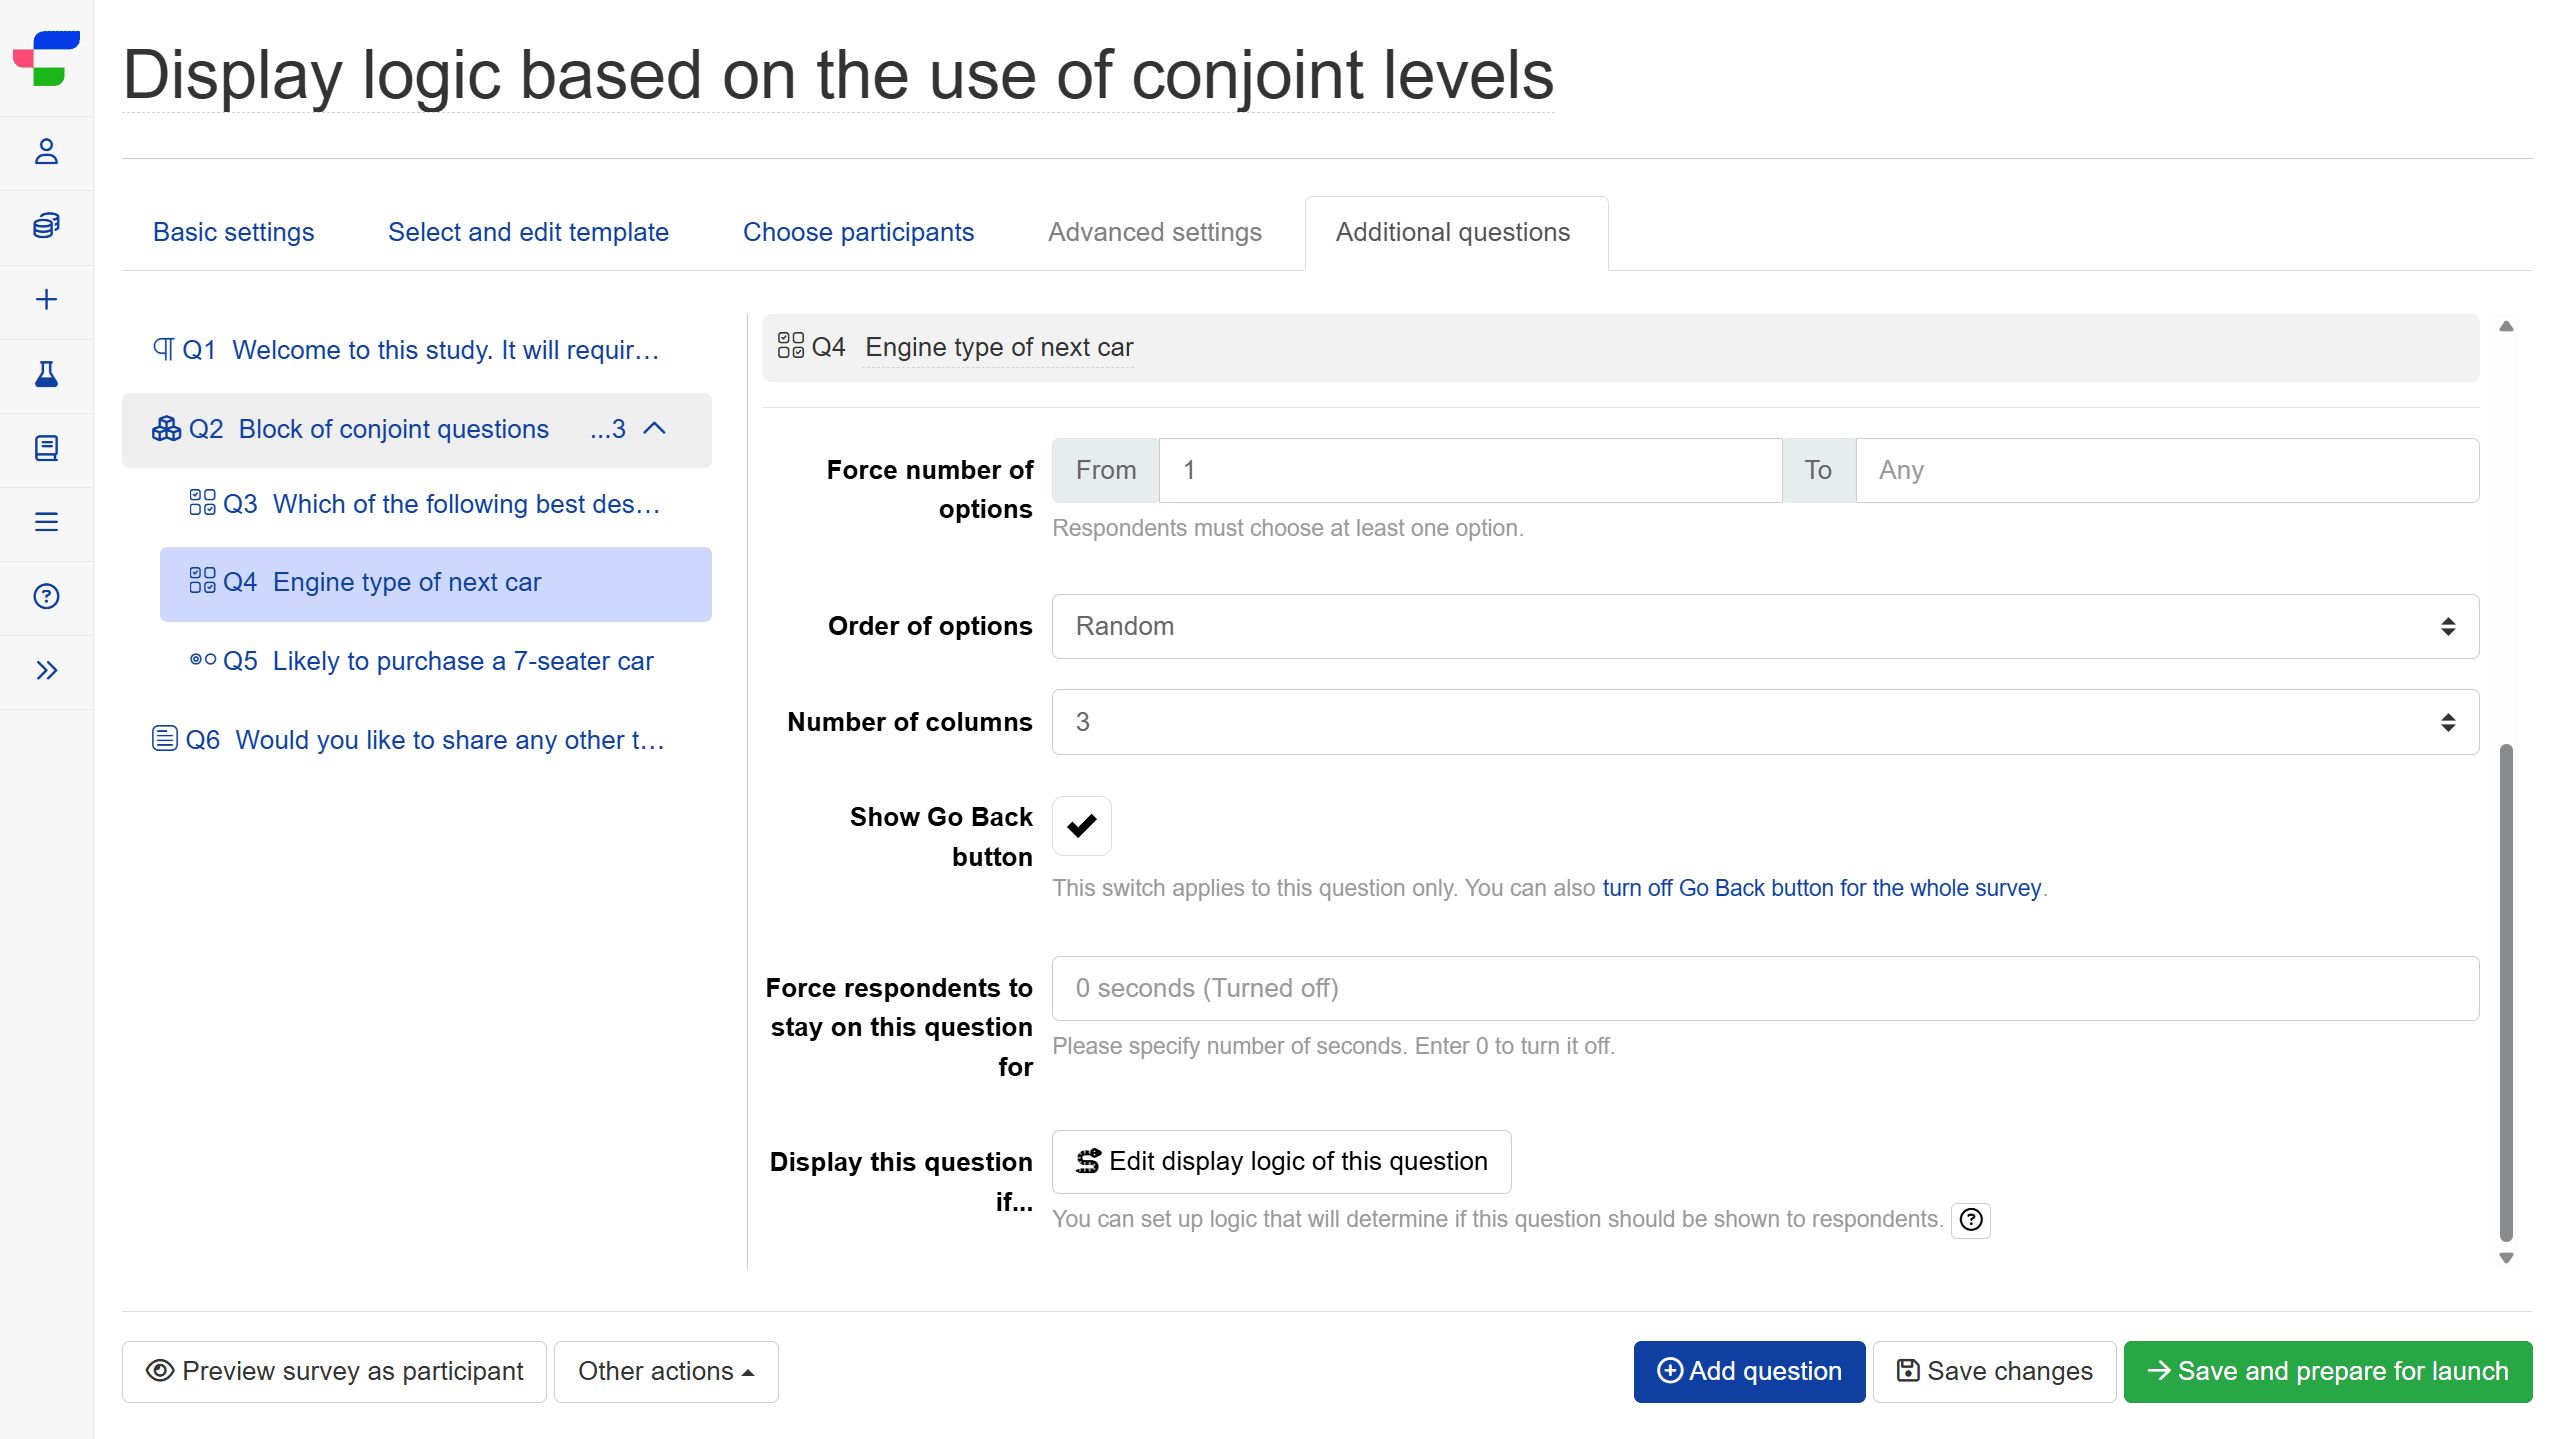Image resolution: width=2560 pixels, height=1439 pixels.
Task: Click the multiple-choice icon beside Q3
Action: (202, 503)
